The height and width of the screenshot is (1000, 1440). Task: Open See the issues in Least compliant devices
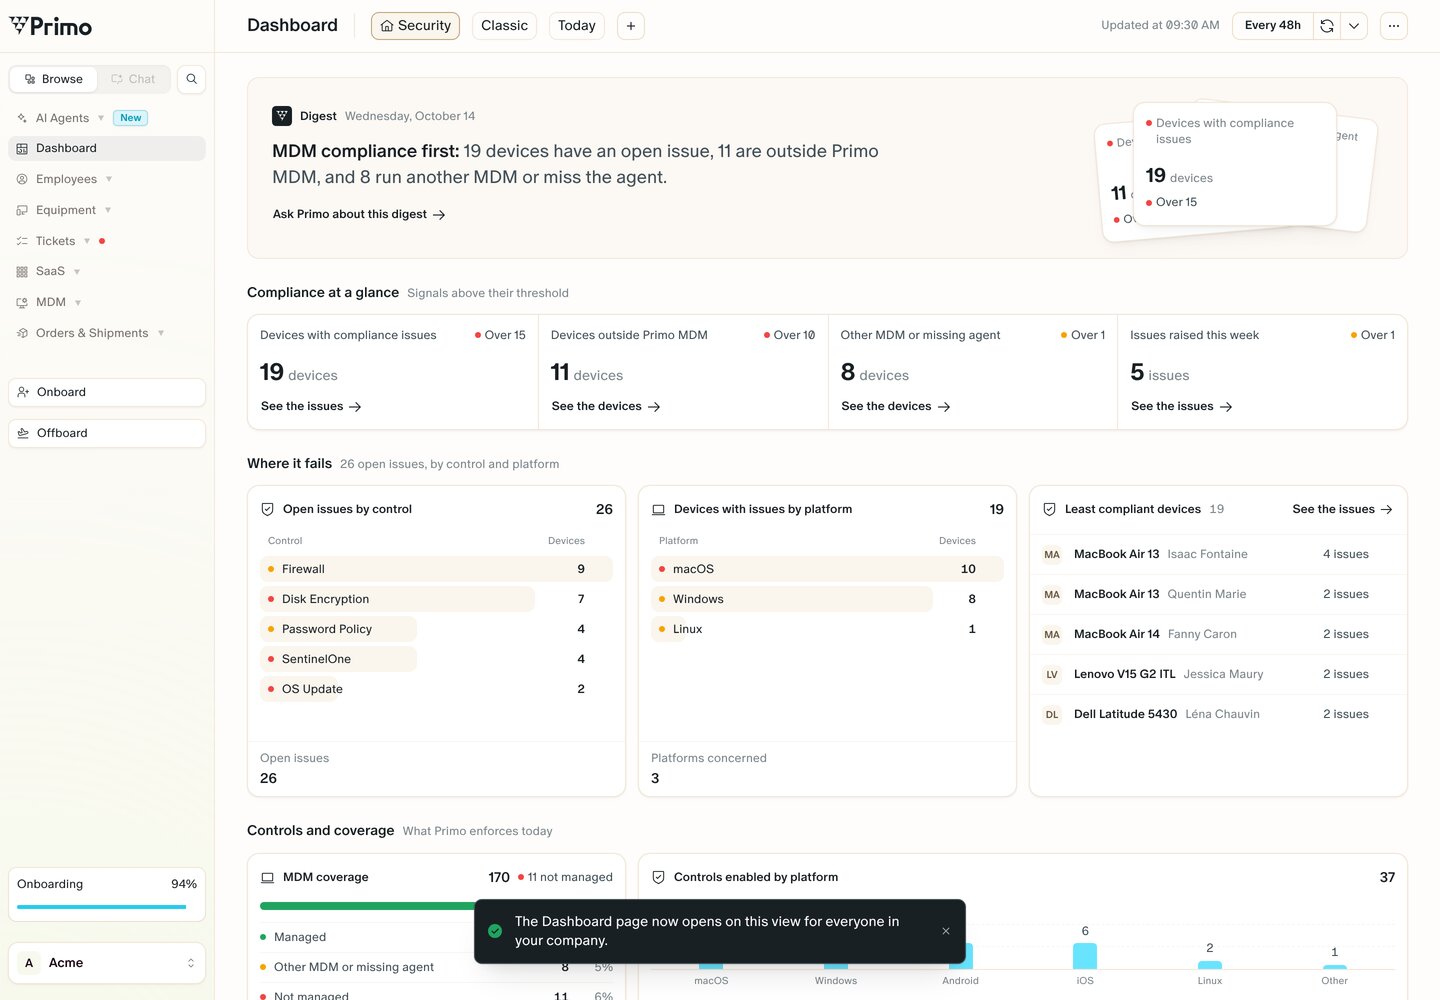point(1342,509)
